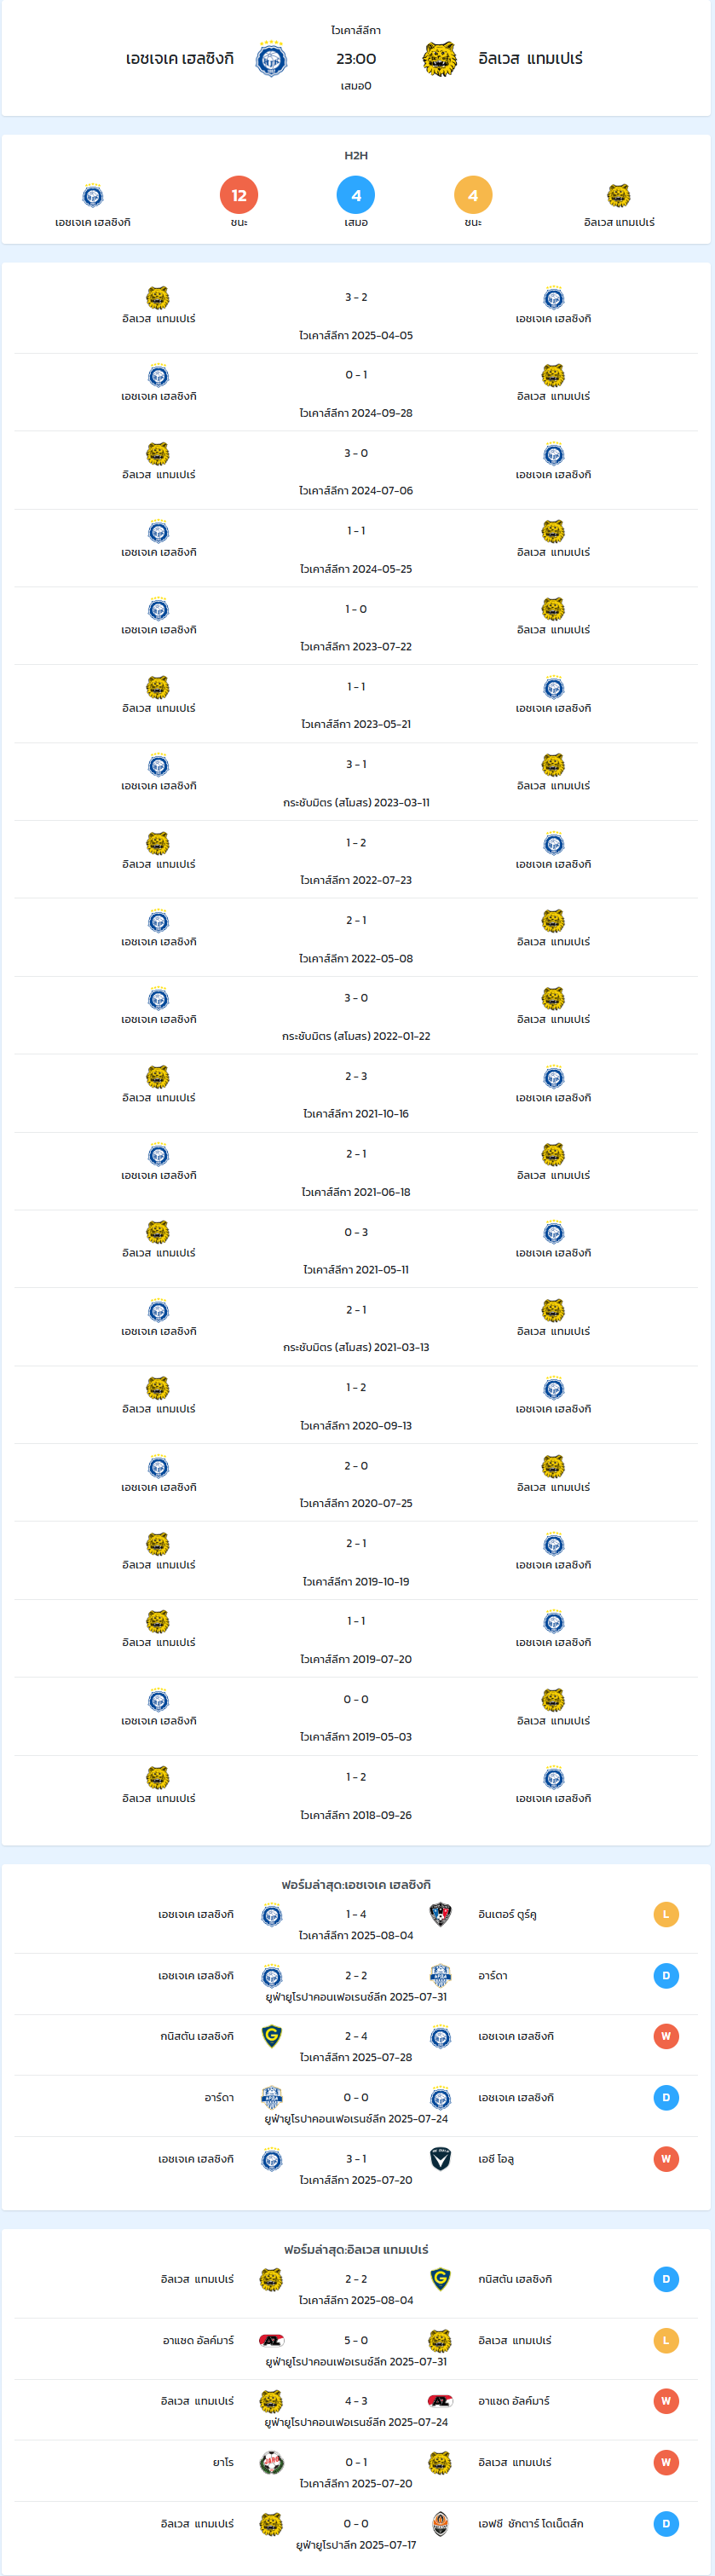Click the AZ Alkmaar logo in 5 - 0 match
Image resolution: width=715 pixels, height=2576 pixels.
(x=271, y=2340)
